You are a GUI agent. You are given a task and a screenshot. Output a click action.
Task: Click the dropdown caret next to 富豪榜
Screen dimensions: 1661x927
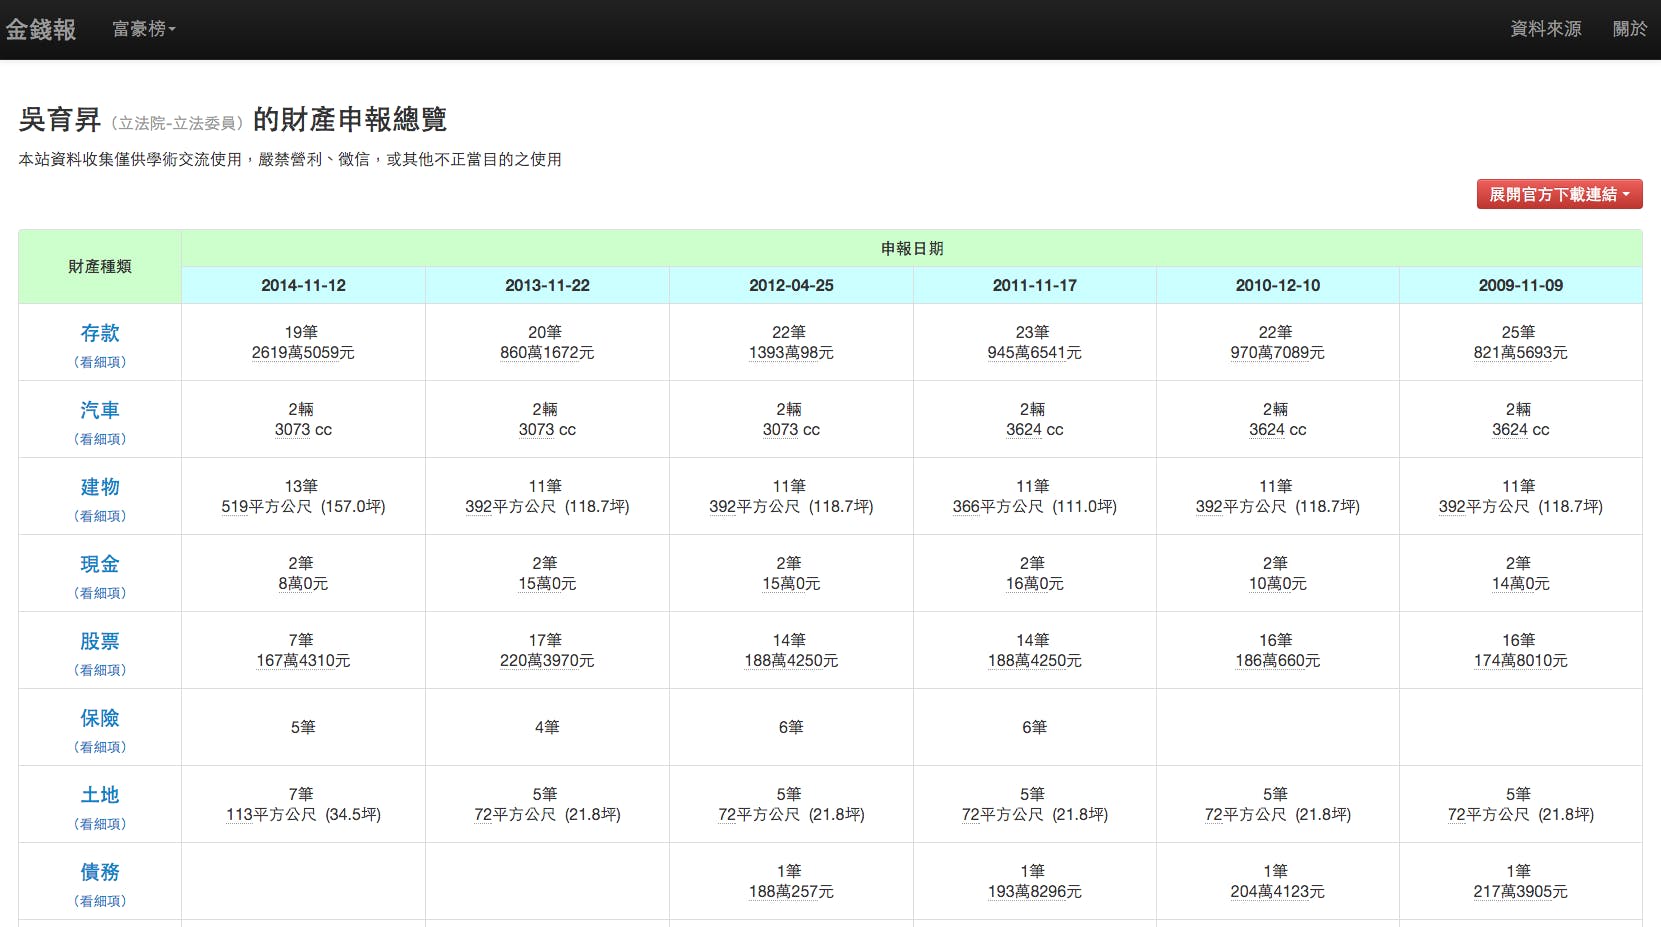tap(171, 31)
